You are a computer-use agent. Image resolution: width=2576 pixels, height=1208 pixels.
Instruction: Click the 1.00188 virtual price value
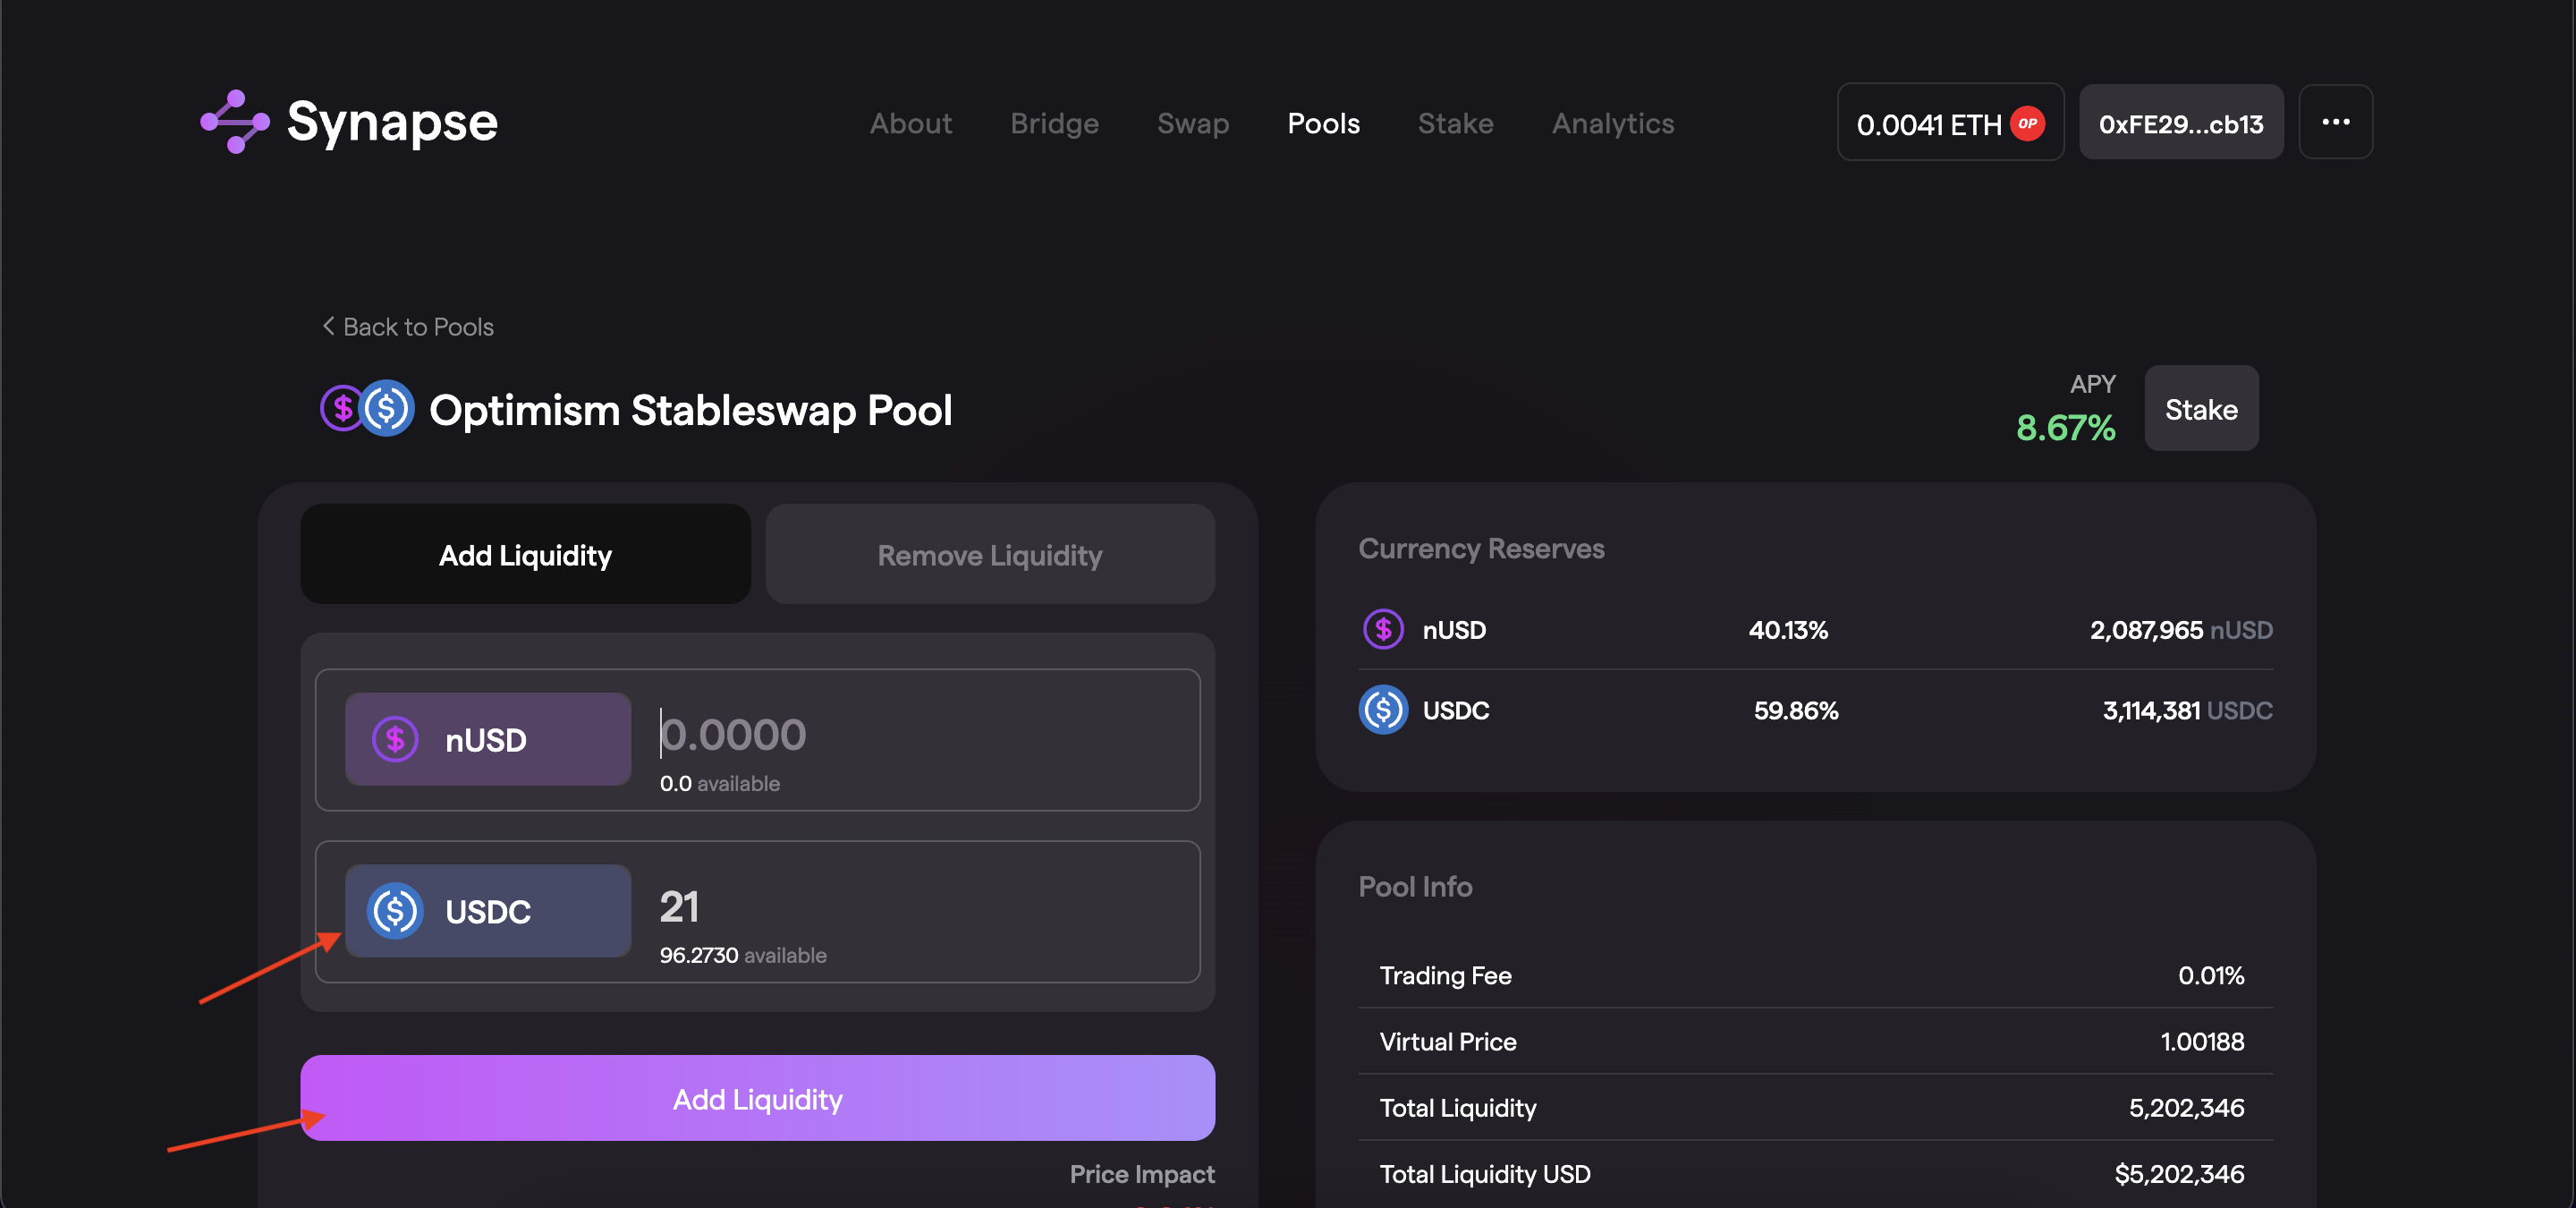click(2202, 1041)
